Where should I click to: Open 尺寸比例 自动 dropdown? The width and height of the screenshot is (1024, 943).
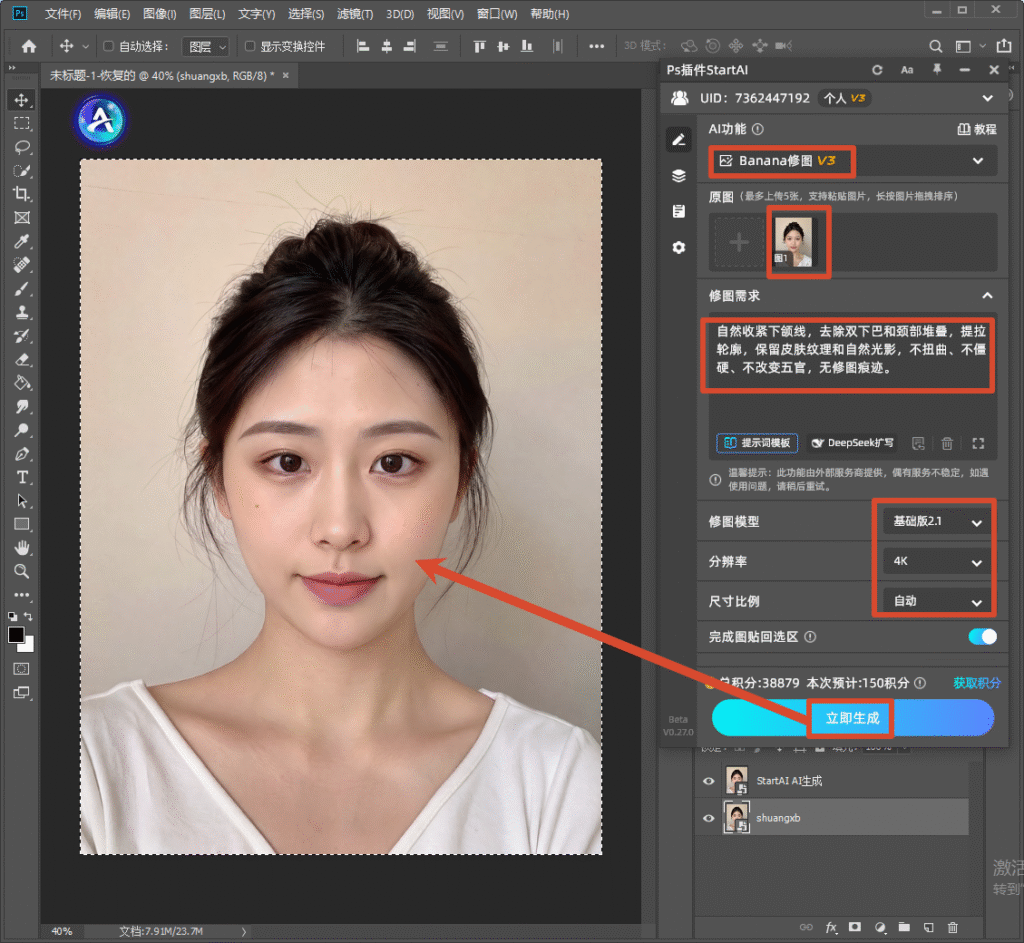coord(937,601)
